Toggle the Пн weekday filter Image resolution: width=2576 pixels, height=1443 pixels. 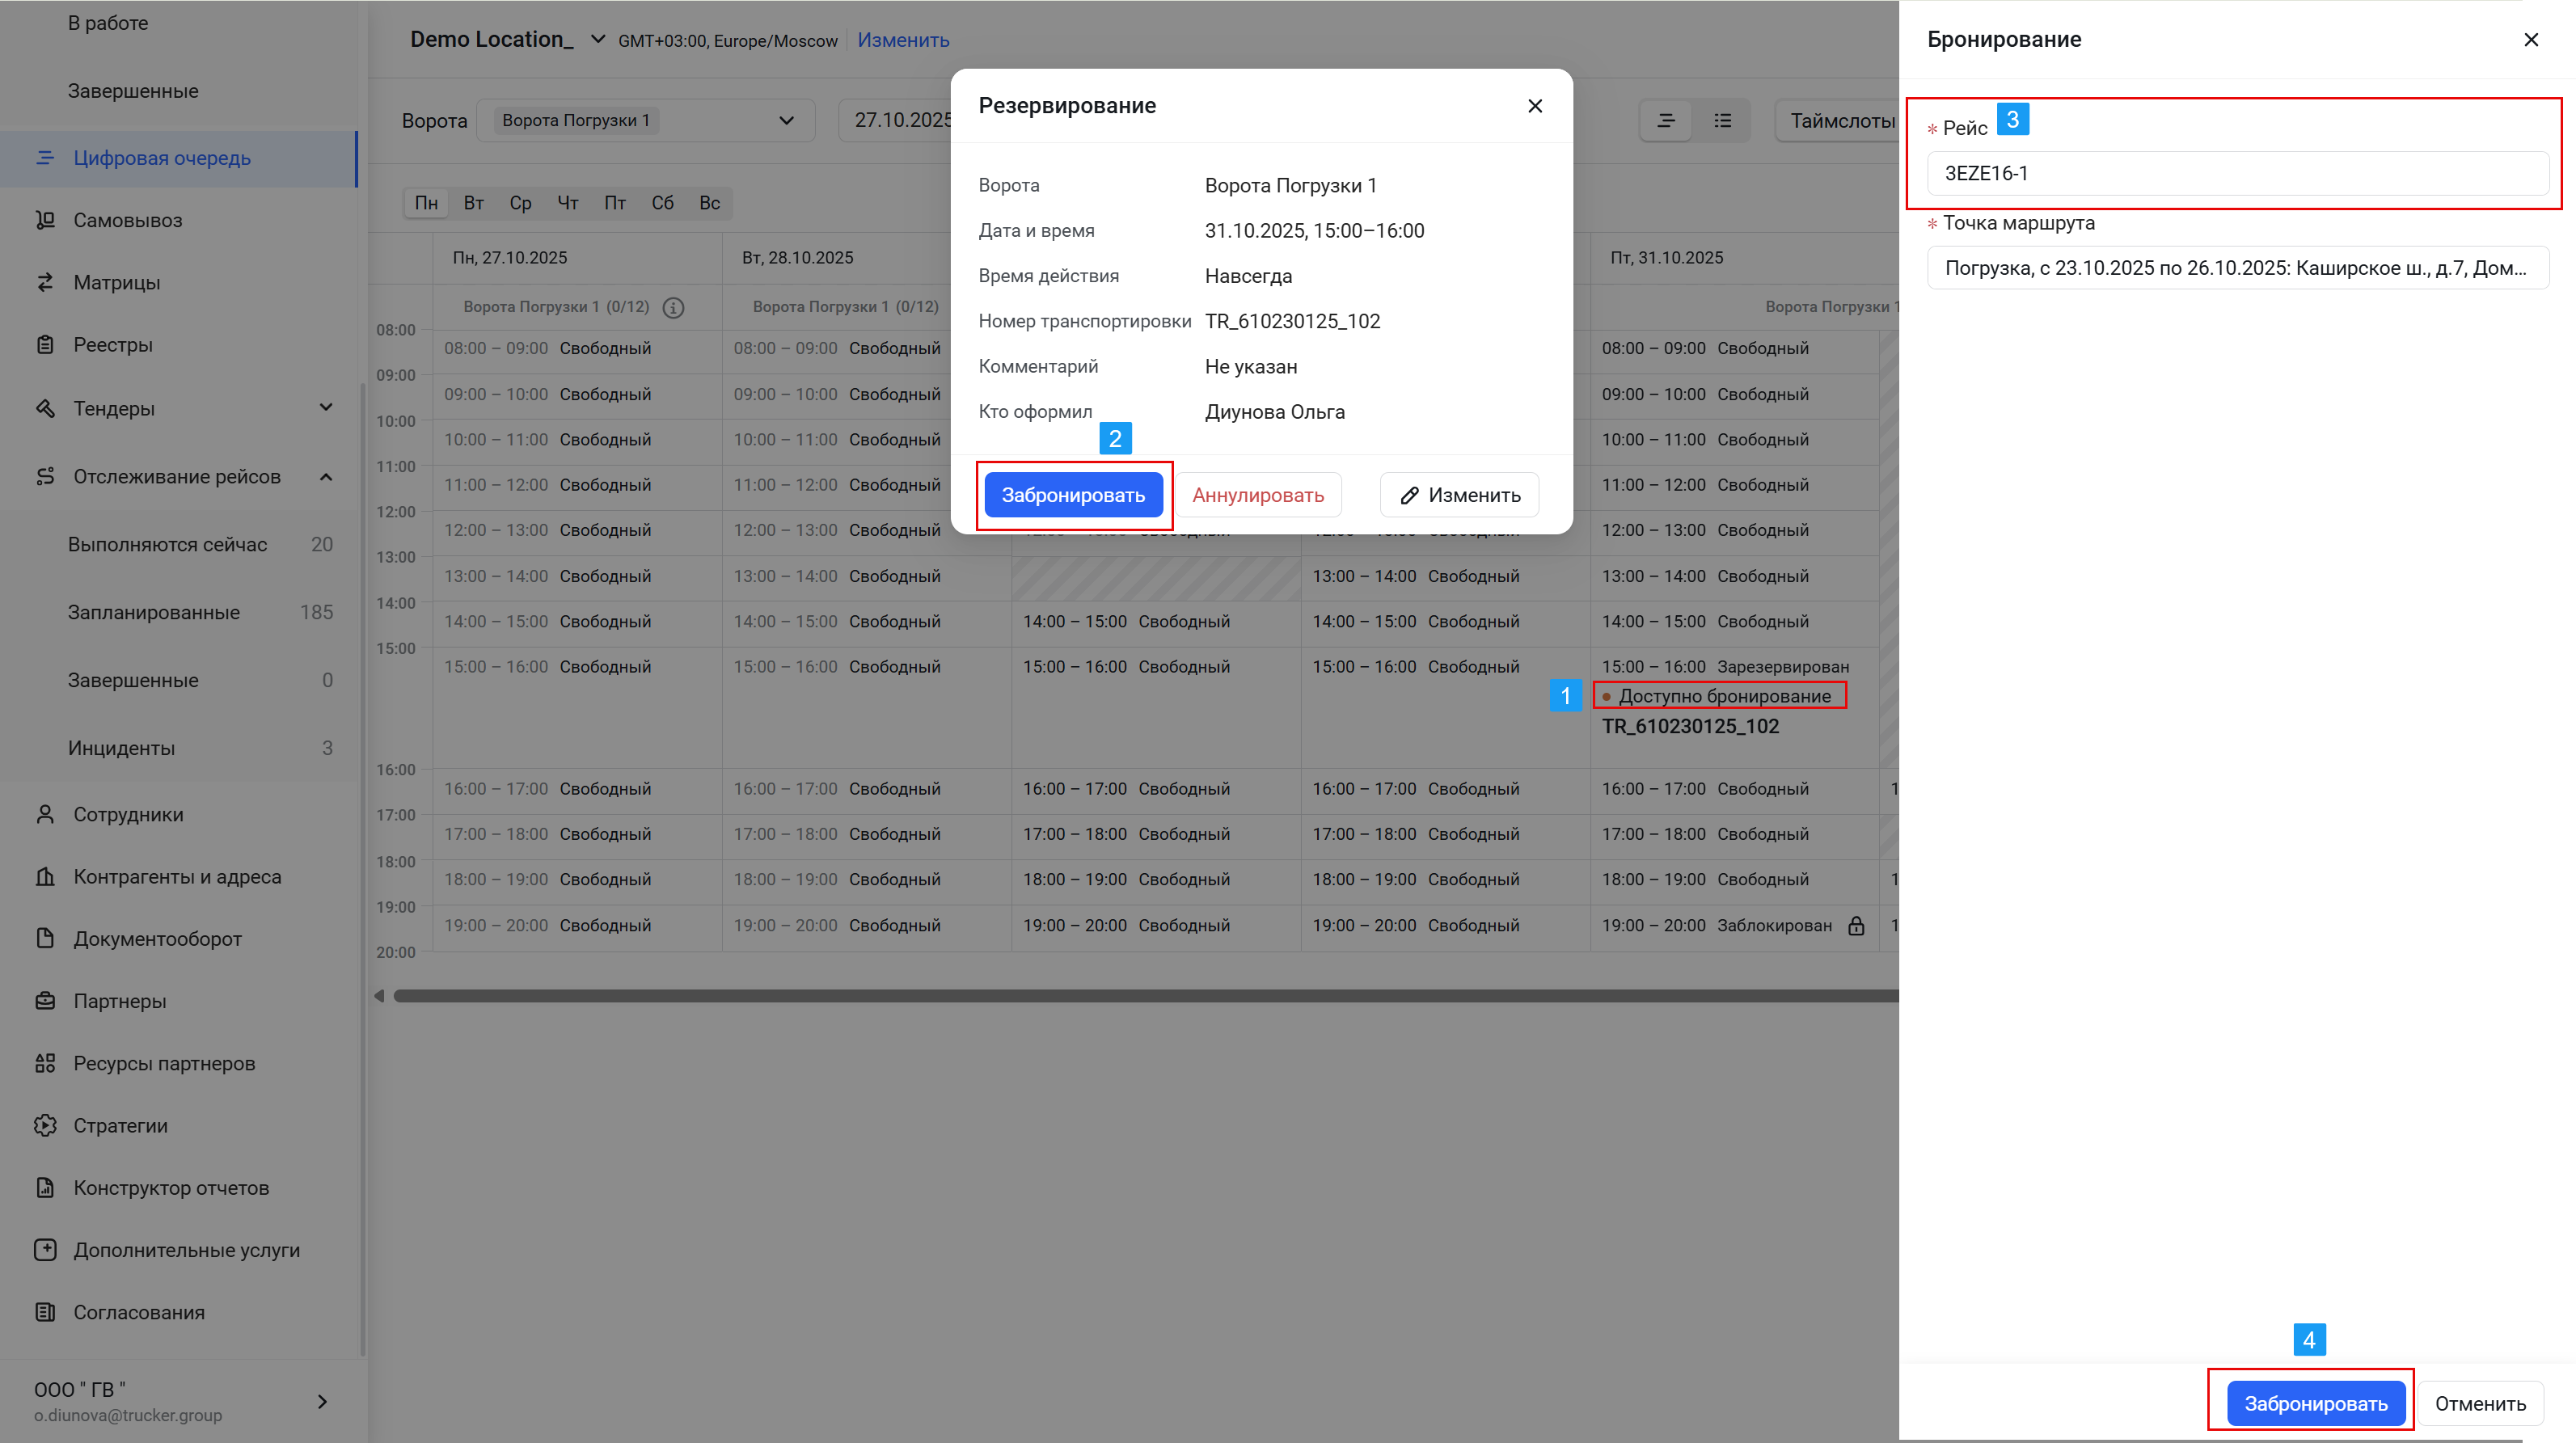point(426,203)
